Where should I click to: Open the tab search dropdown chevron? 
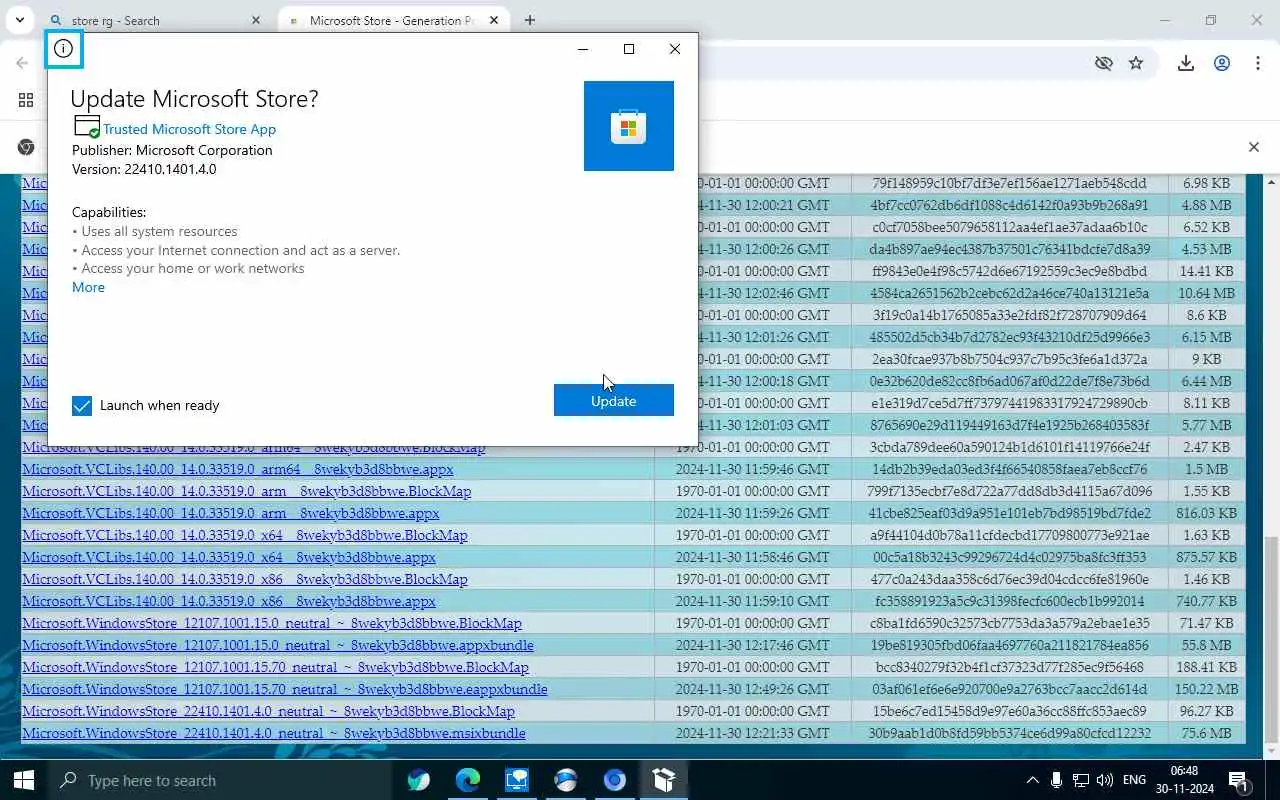(19, 20)
